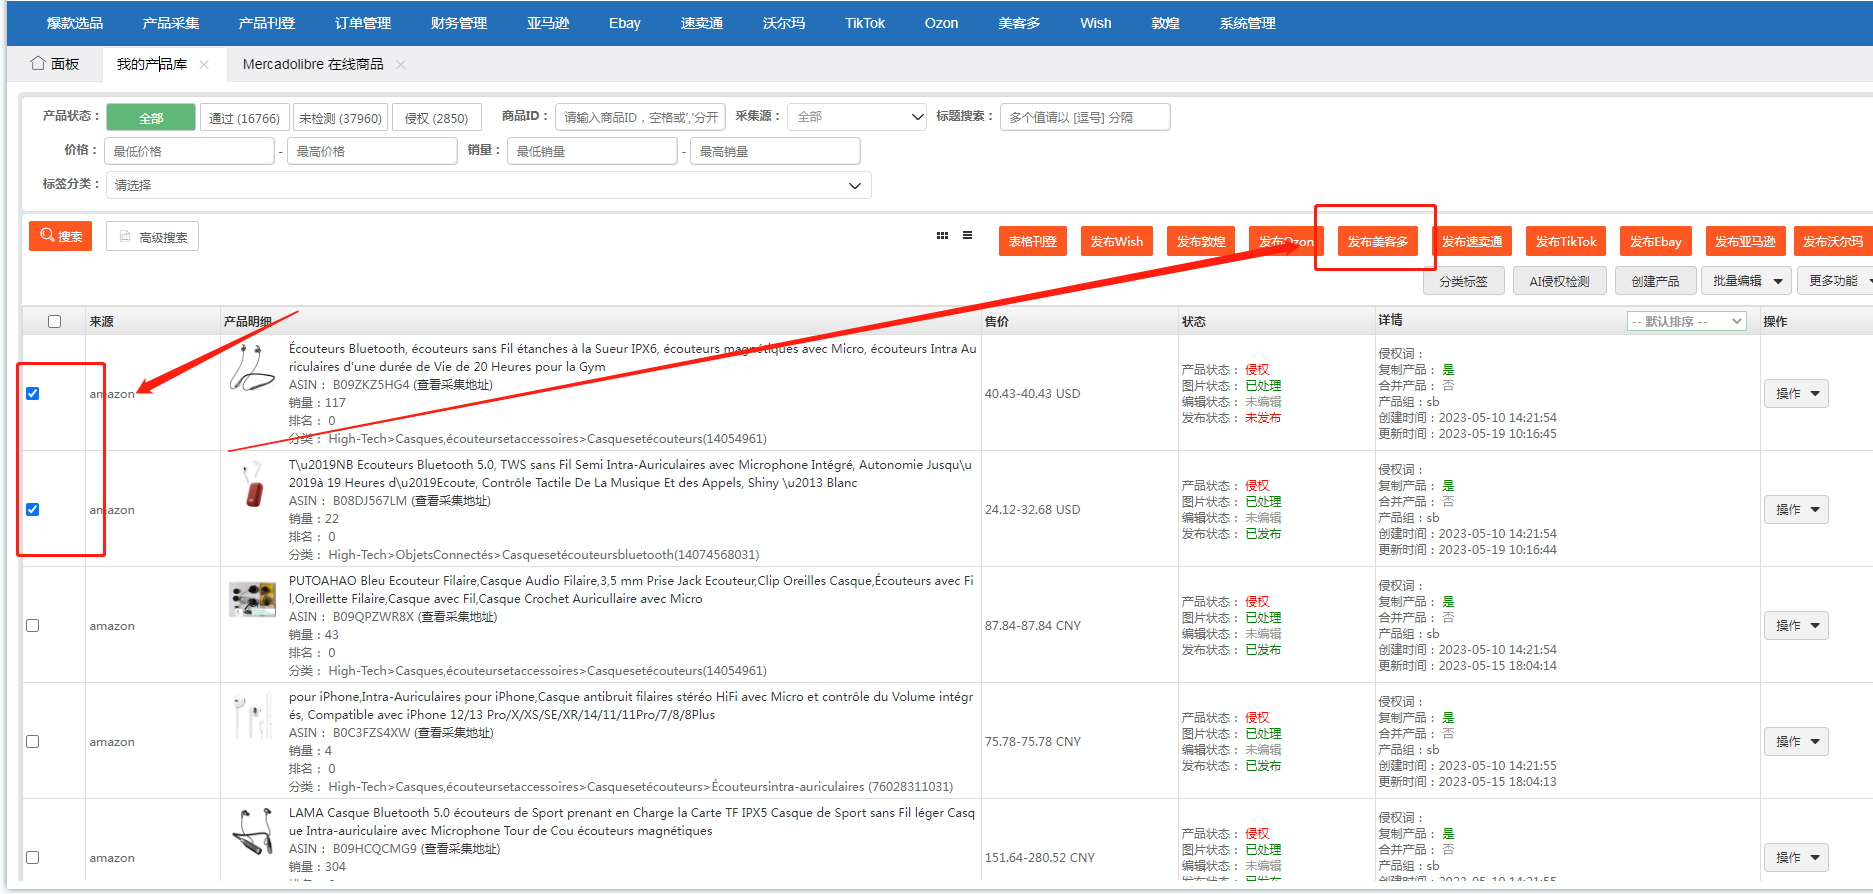The height and width of the screenshot is (894, 1873).
Task: Open the 产品采集 menu
Action: point(171,23)
